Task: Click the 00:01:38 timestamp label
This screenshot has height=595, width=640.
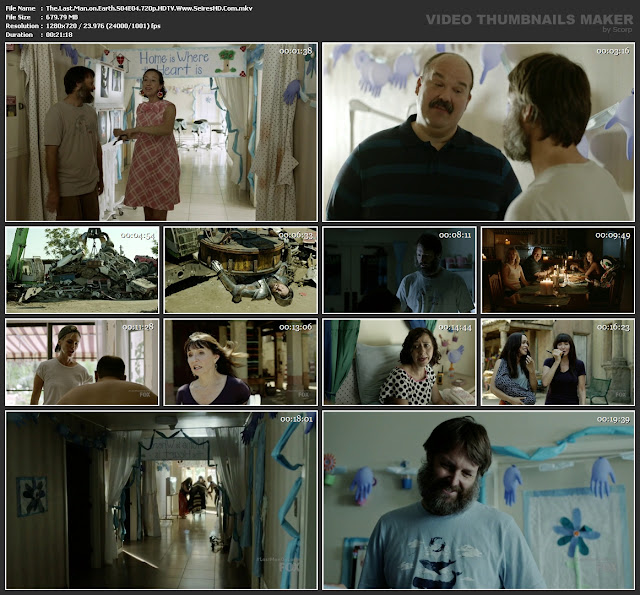Action: tap(296, 51)
